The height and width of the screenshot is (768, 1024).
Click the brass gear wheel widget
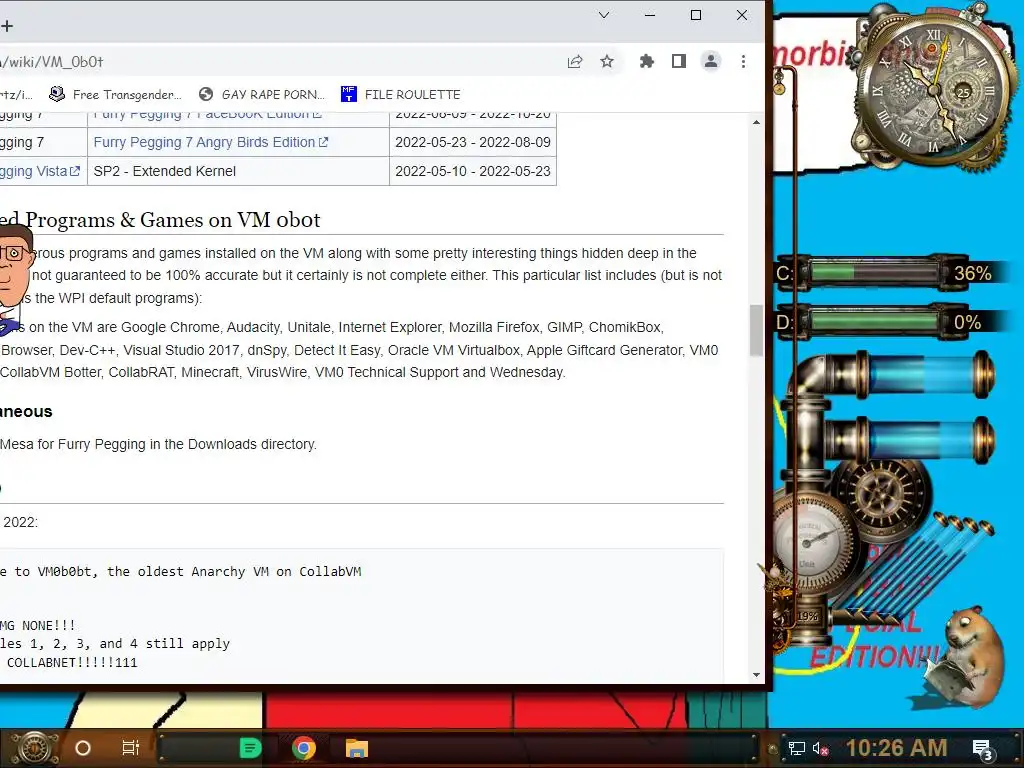point(882,493)
